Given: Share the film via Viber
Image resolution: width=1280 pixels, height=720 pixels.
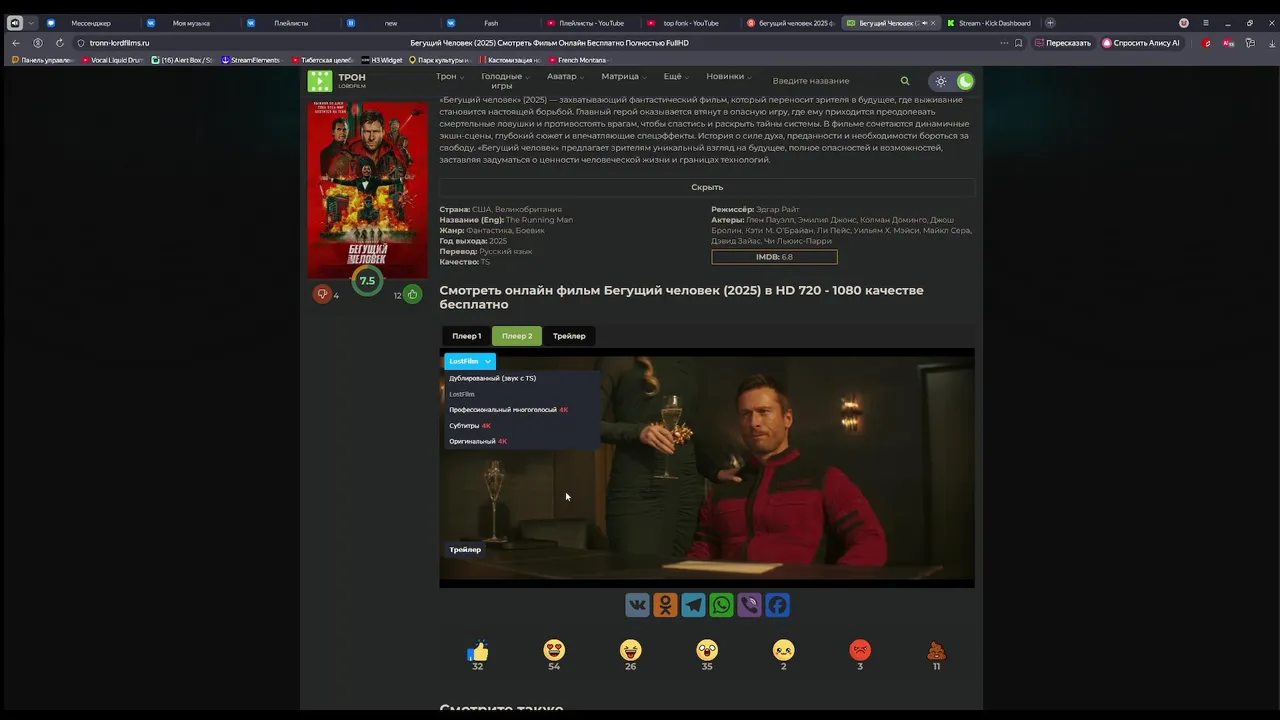Looking at the screenshot, I should tap(749, 605).
